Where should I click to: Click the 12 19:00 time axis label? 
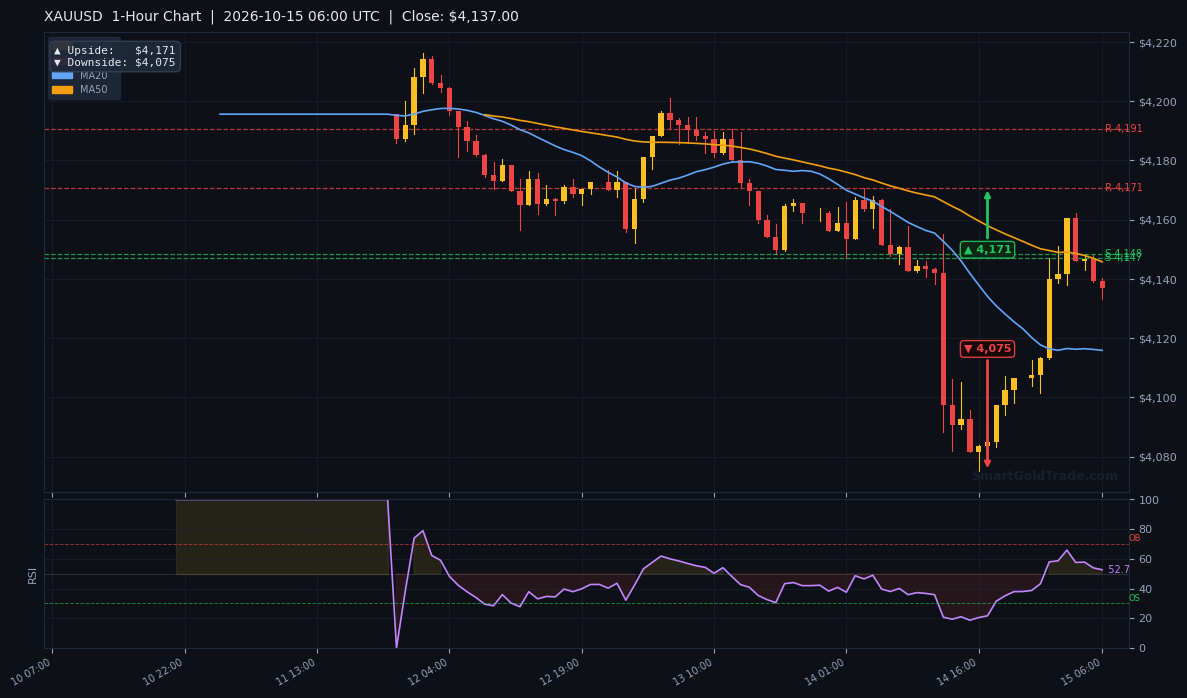pyautogui.click(x=561, y=672)
